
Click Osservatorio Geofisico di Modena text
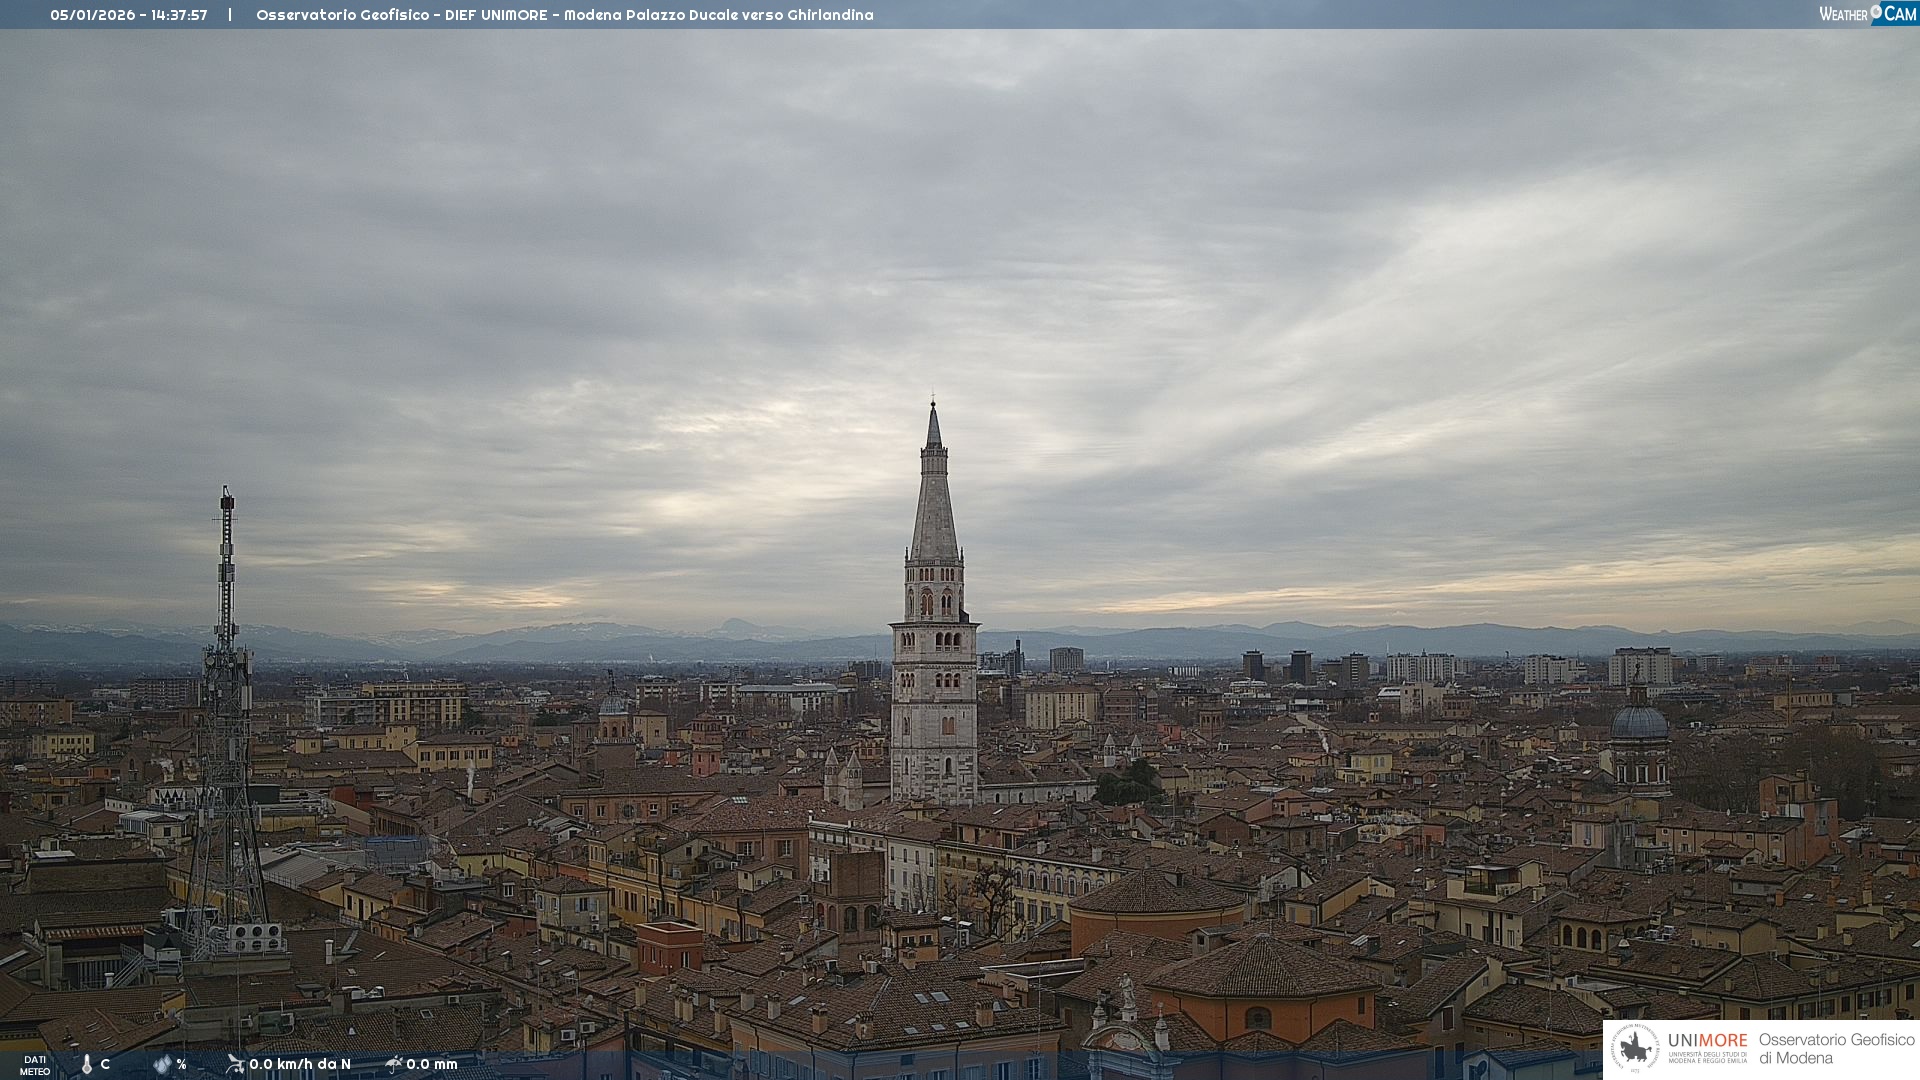(1836, 1048)
